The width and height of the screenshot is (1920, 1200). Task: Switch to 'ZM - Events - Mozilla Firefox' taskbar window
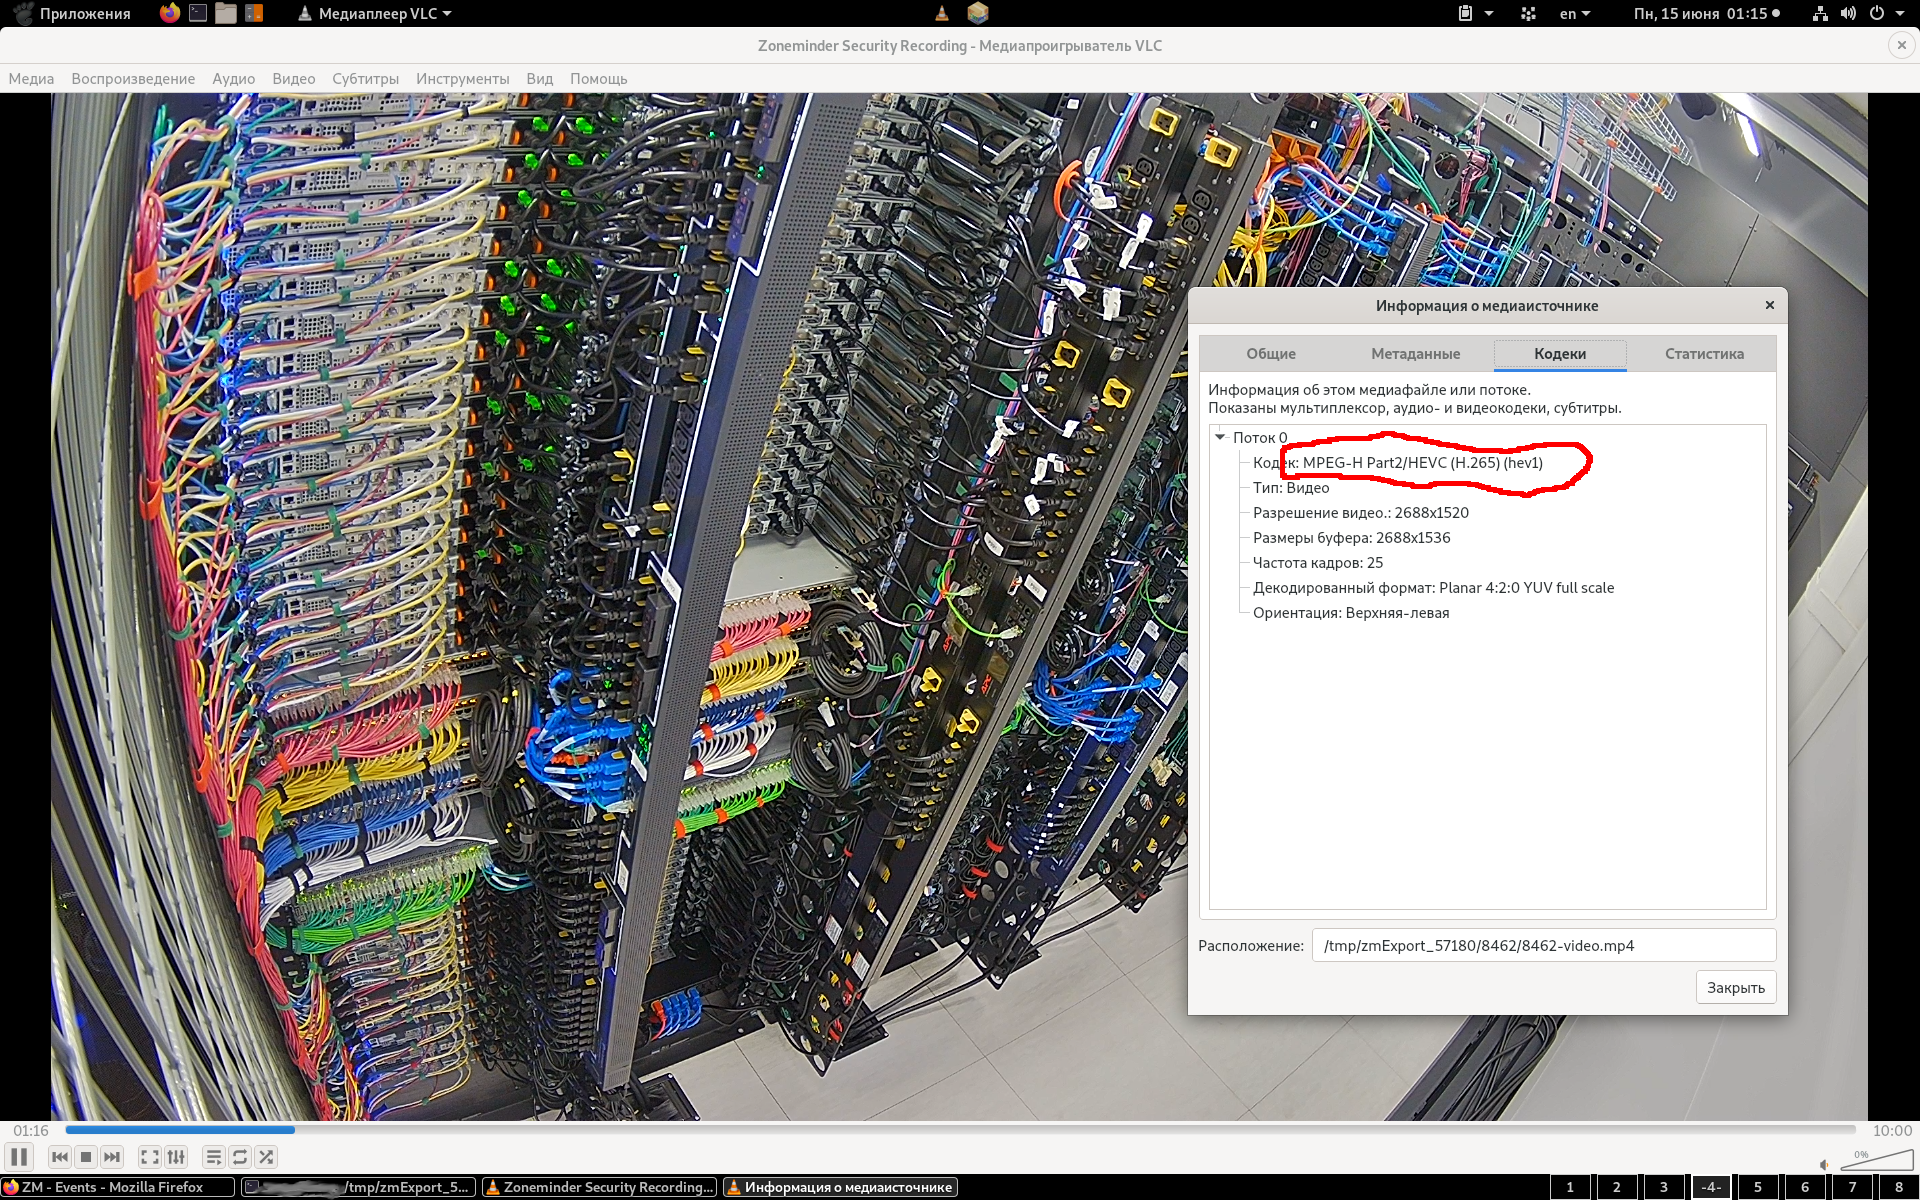[x=118, y=1187]
